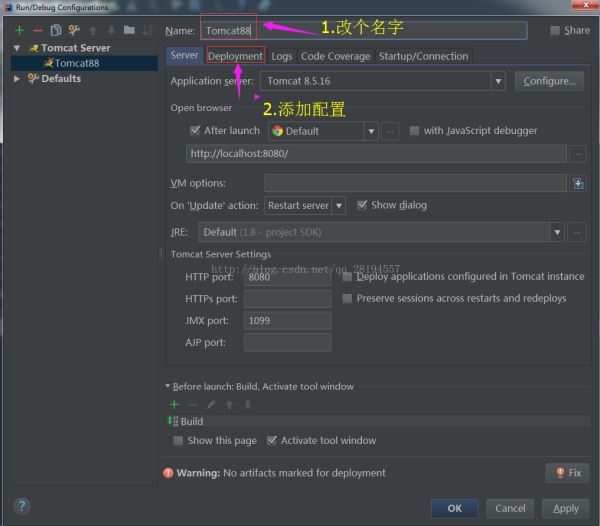The image size is (600, 526).
Task: Switch to Startup/Connection tab
Action: click(424, 56)
